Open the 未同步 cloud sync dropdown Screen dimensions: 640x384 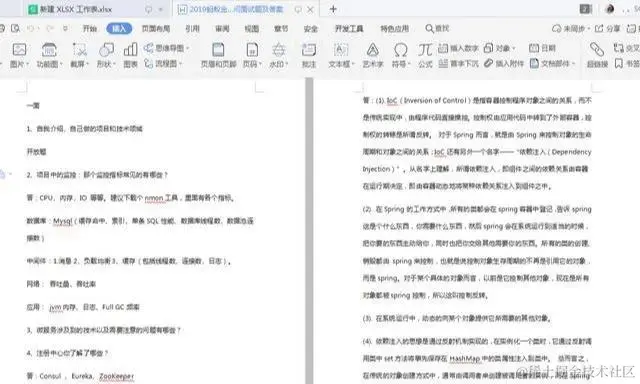[589, 28]
